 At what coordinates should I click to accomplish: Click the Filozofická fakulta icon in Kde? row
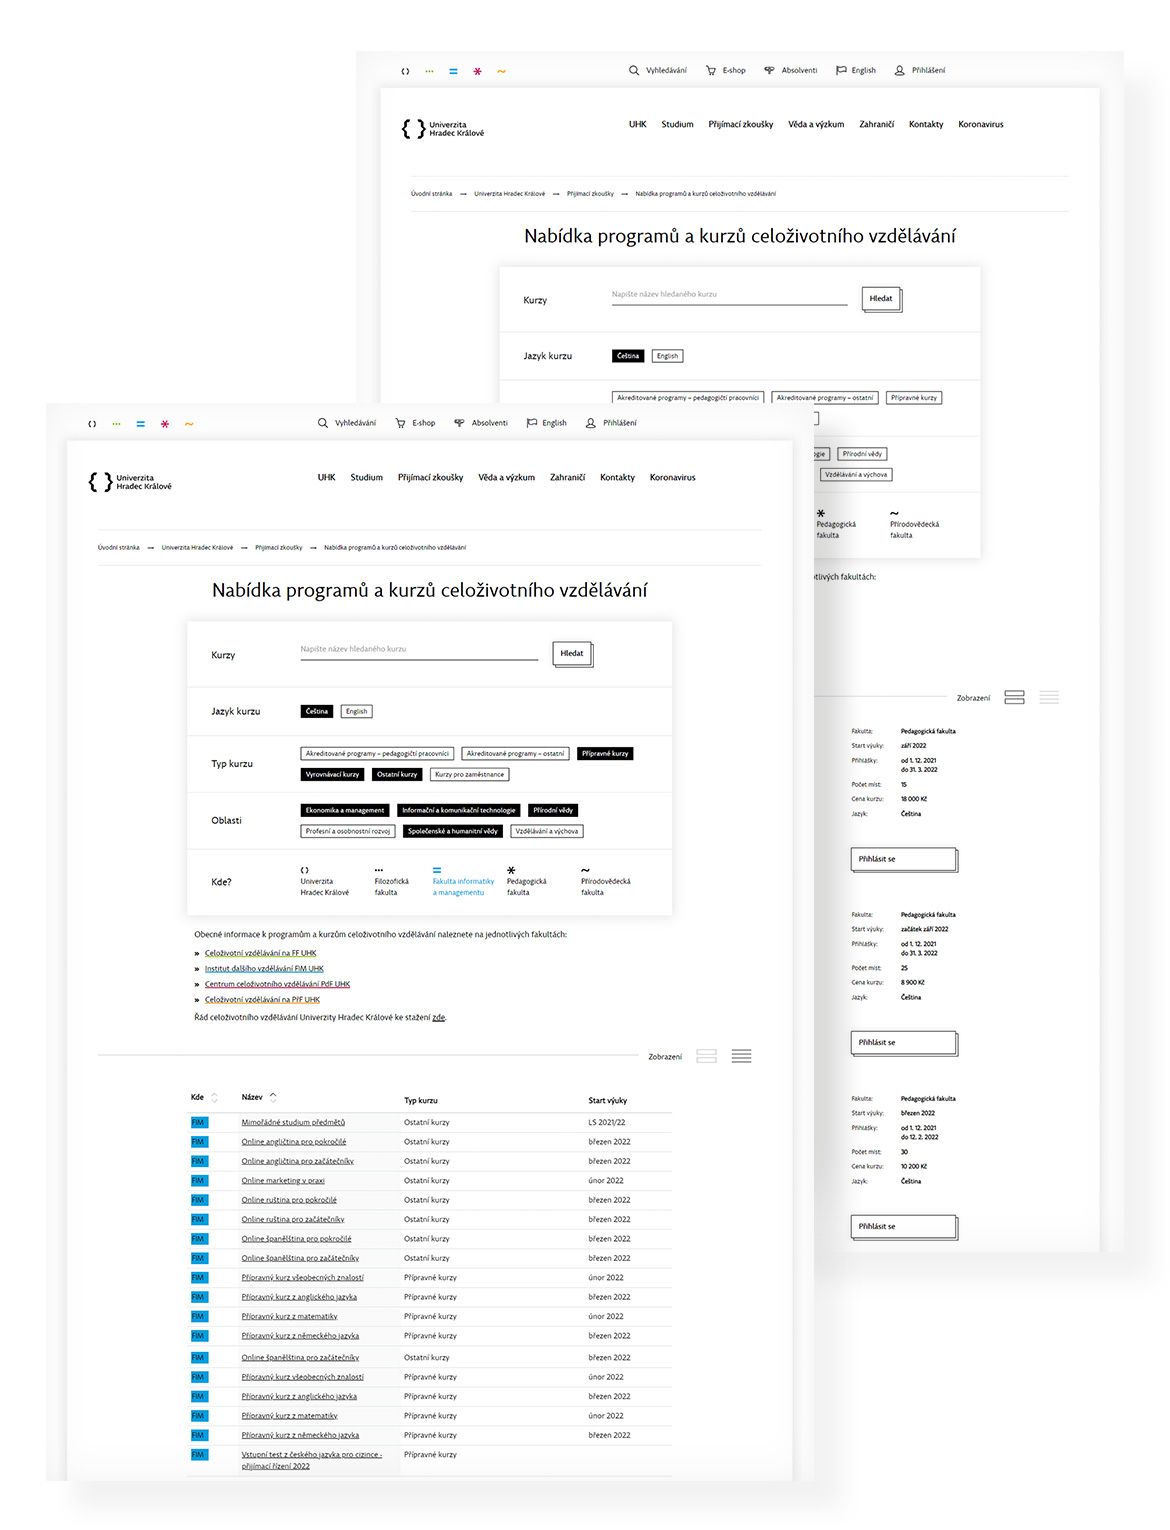(x=379, y=870)
